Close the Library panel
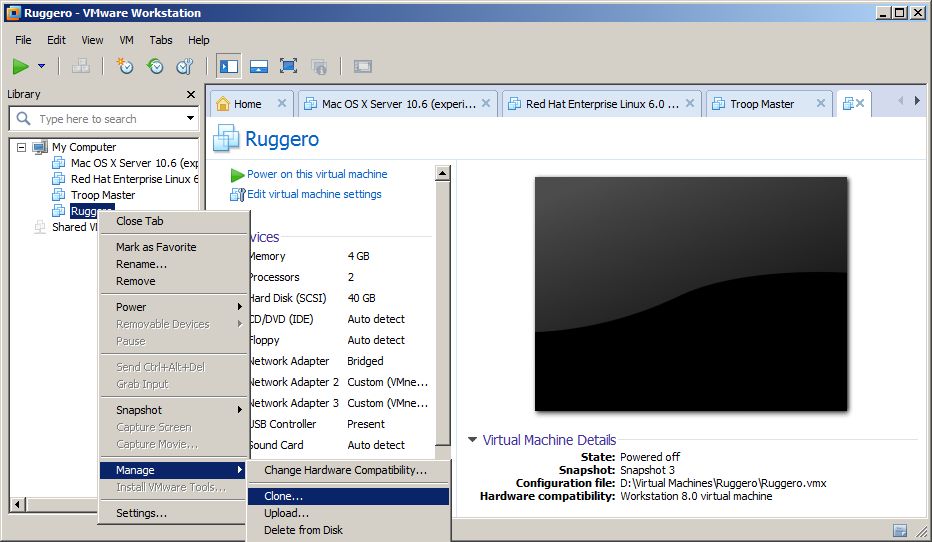 coord(191,94)
